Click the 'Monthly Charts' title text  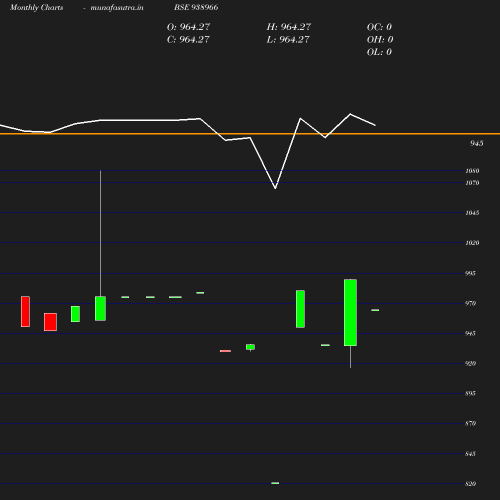click(x=36, y=7)
